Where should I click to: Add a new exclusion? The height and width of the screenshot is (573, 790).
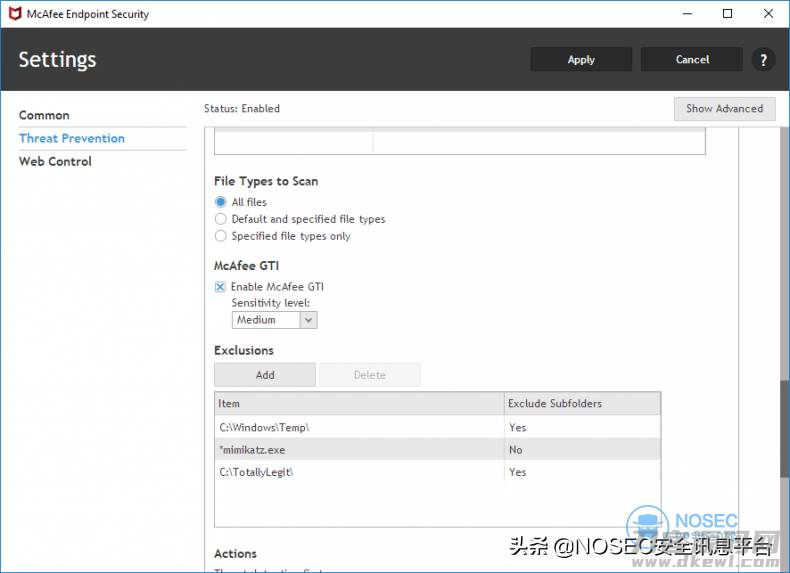[265, 375]
